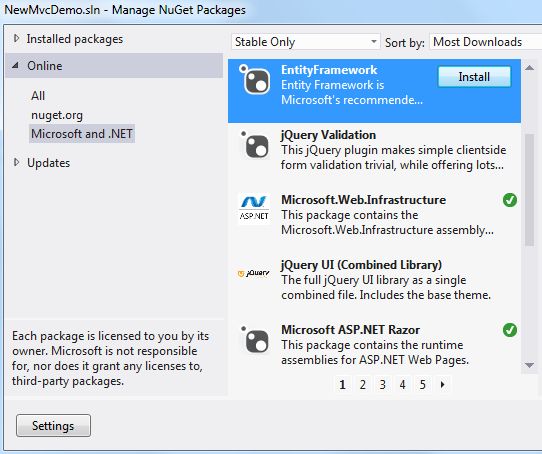Click the green installed checkmark for ASP.NET Razor
Viewport: 542px width, 454px height.
coord(510,330)
